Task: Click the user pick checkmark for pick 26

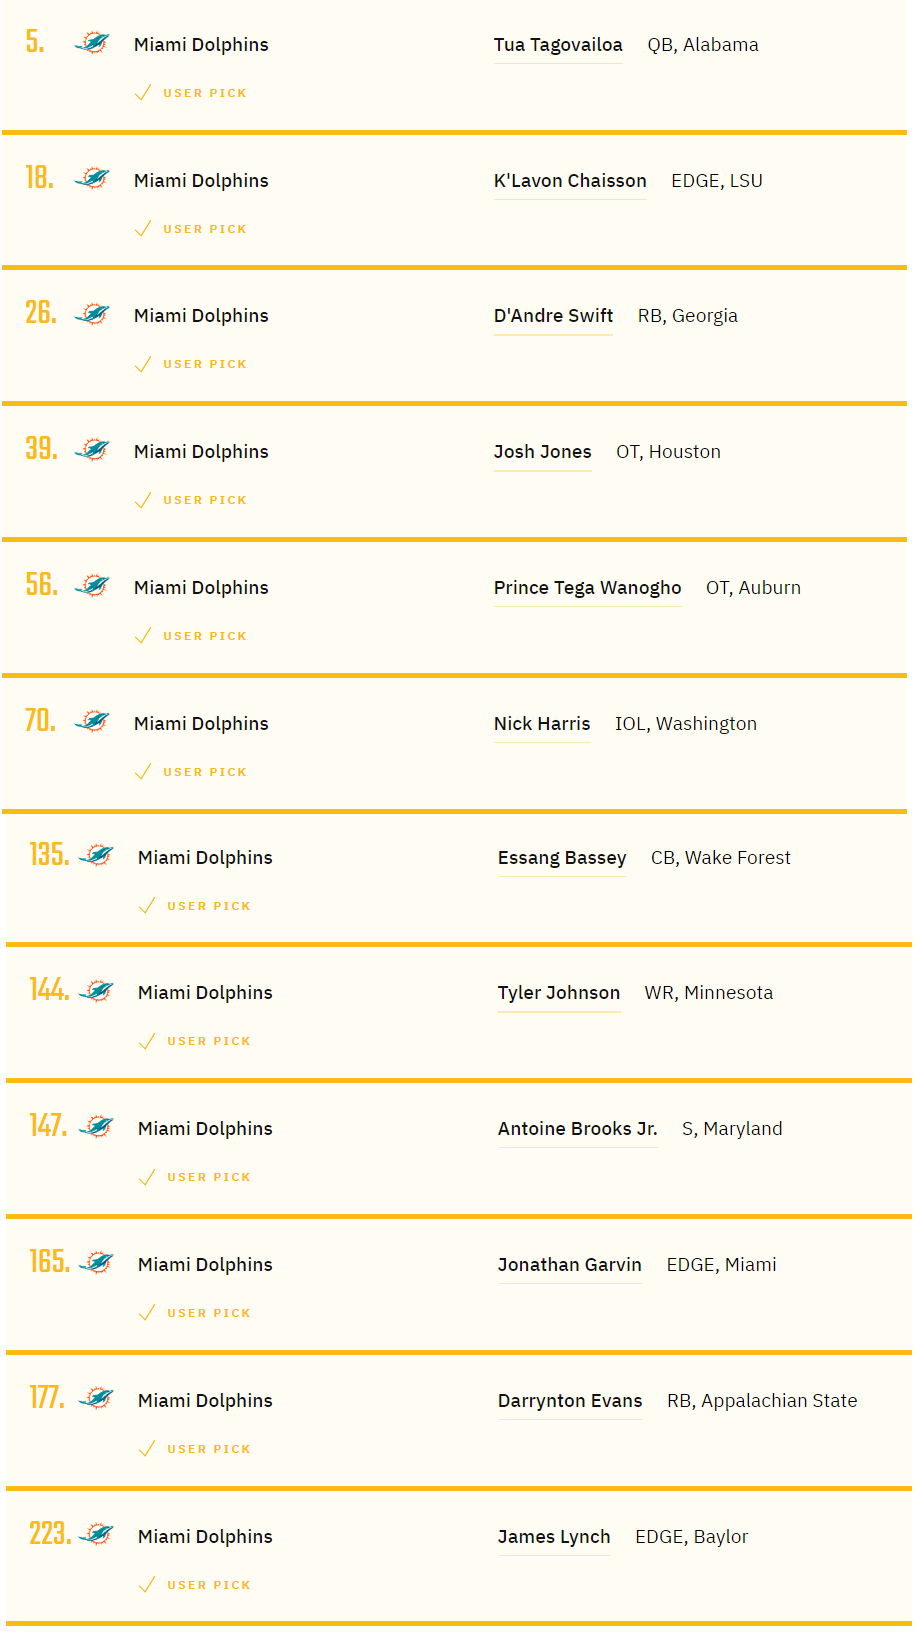Action: (143, 364)
